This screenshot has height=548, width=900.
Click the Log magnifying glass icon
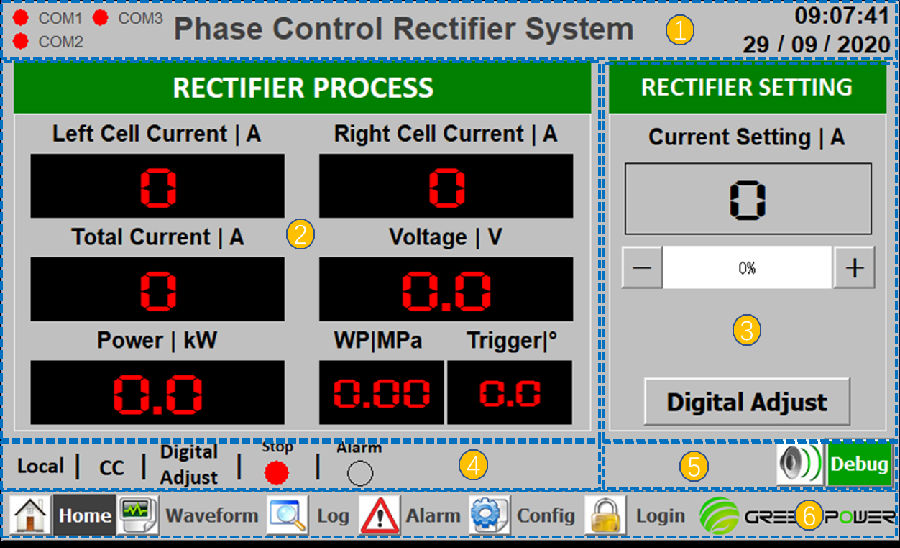click(287, 516)
